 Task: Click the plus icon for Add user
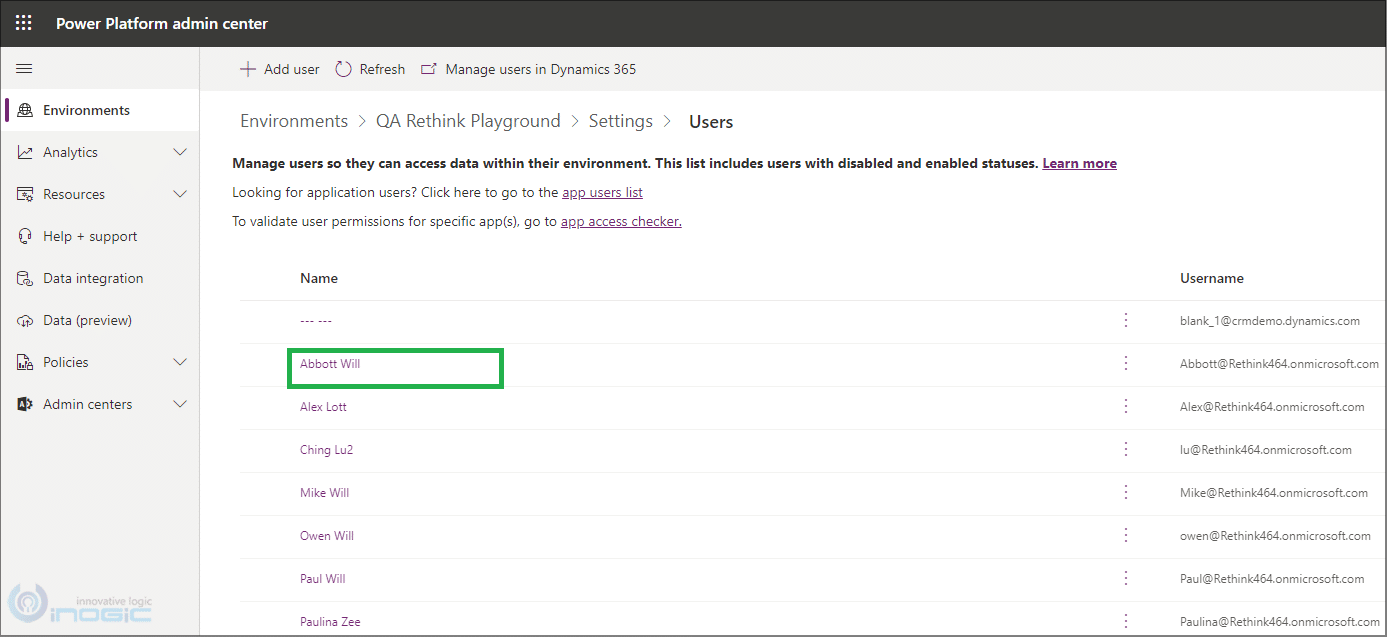(248, 69)
